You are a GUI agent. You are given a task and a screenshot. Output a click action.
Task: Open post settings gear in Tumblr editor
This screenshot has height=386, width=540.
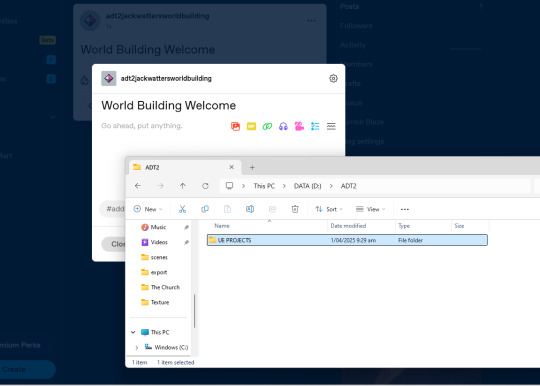(333, 79)
